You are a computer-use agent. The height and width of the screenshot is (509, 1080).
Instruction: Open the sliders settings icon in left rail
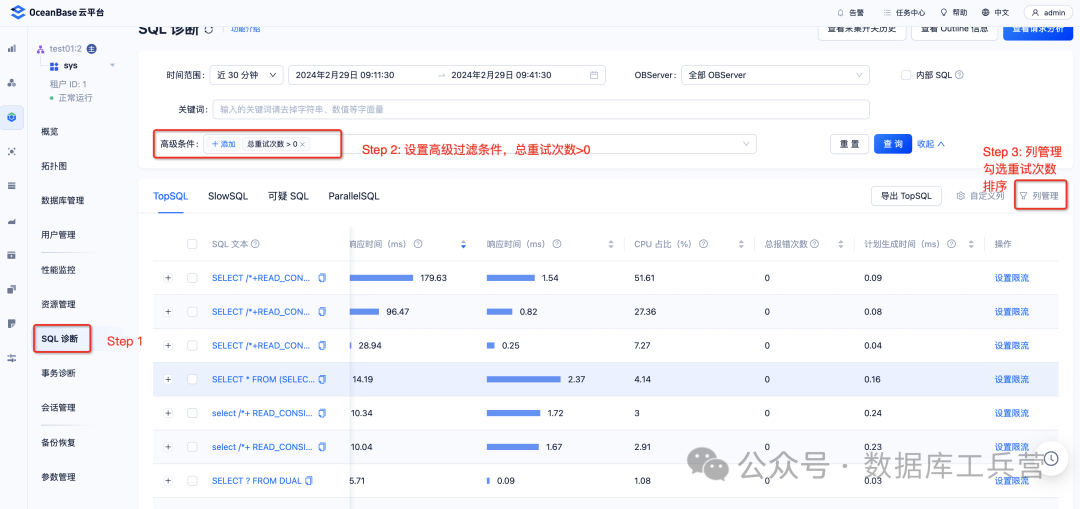tap(11, 358)
